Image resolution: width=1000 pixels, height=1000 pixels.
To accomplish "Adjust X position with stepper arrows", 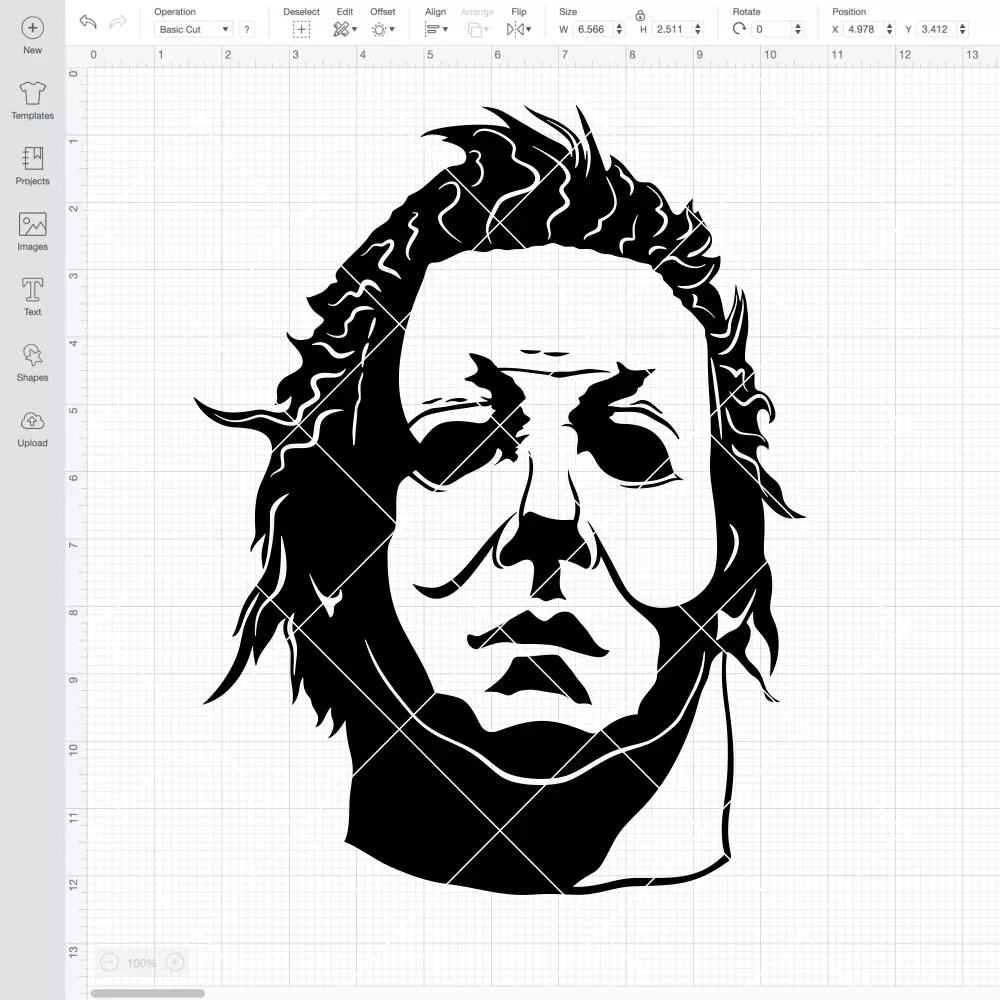I will (890, 29).
